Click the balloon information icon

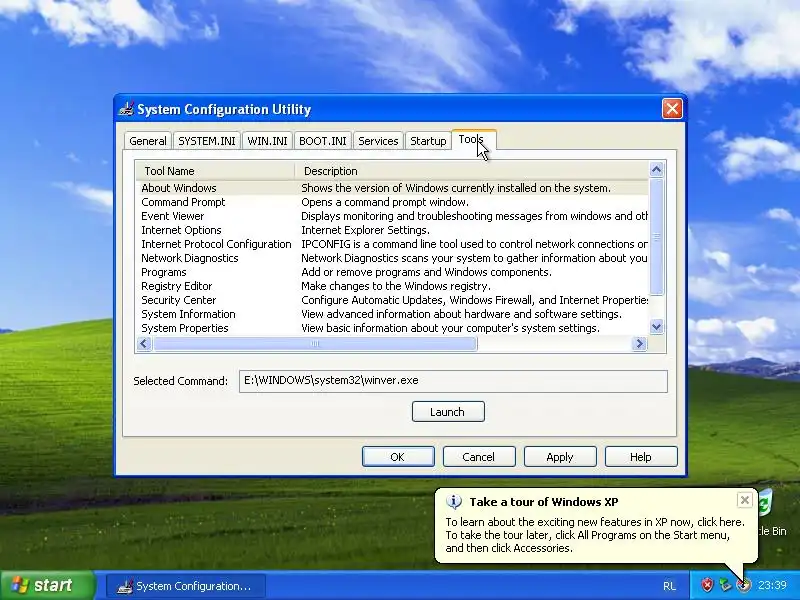point(454,502)
